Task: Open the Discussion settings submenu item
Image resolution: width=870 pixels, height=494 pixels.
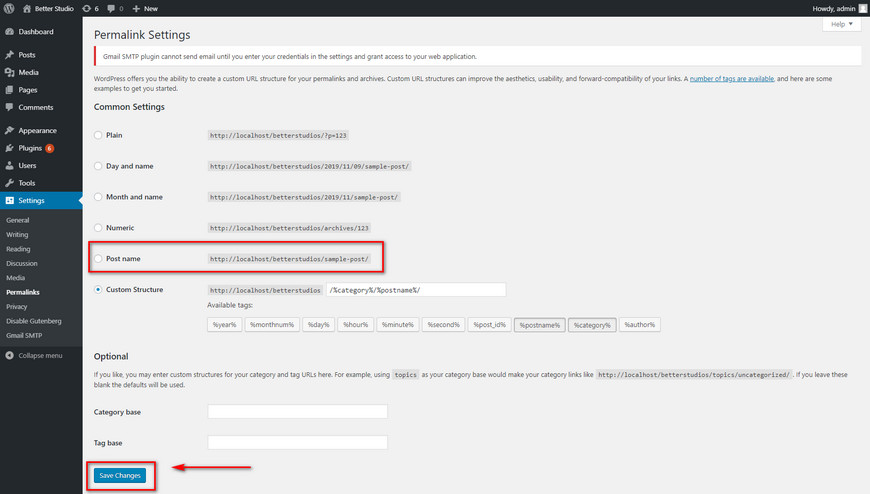Action: 22,264
